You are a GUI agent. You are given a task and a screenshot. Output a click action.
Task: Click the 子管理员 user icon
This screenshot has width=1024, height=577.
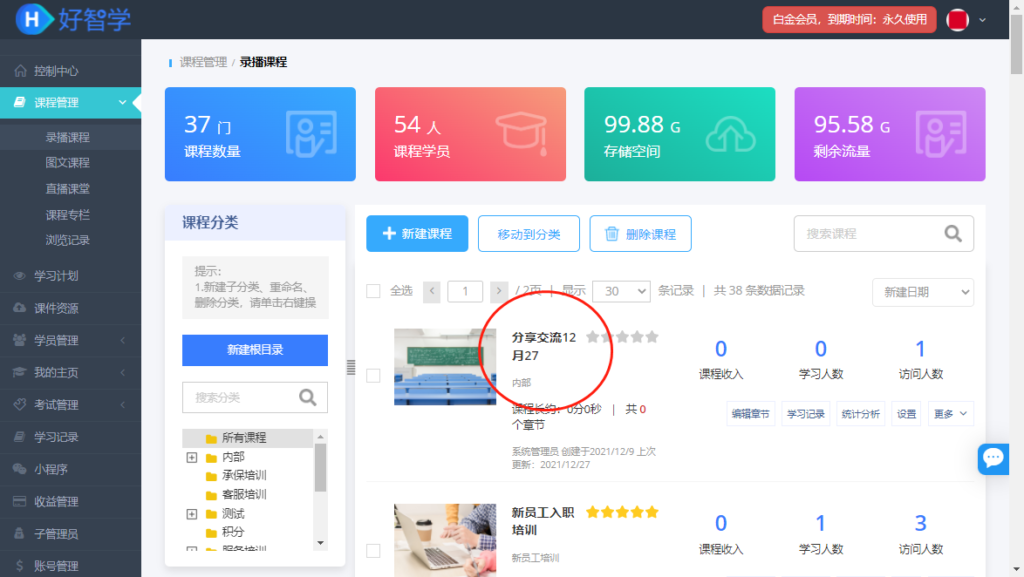pos(20,533)
